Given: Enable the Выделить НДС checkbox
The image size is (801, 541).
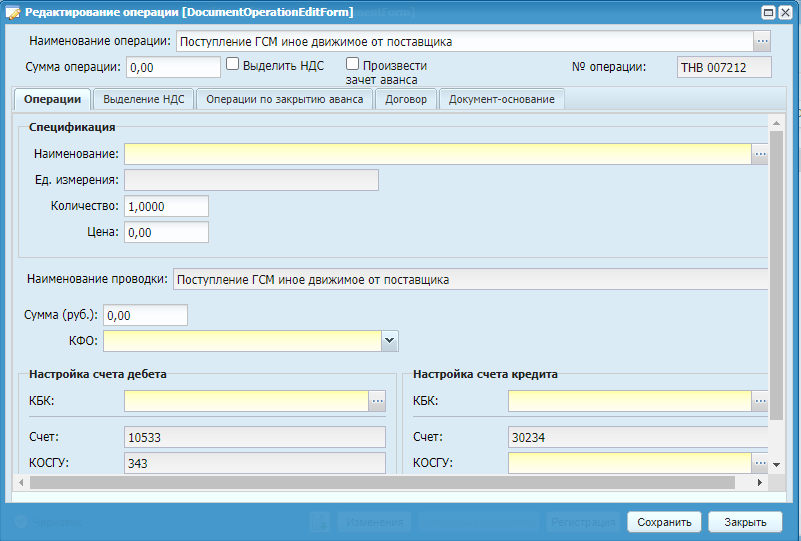Looking at the screenshot, I should click(x=232, y=64).
